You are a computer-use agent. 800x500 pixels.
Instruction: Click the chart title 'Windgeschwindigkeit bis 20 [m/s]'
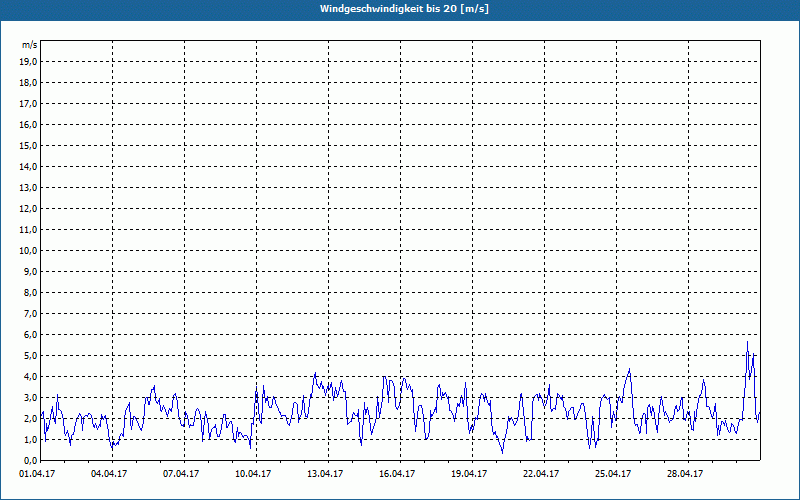click(x=404, y=9)
